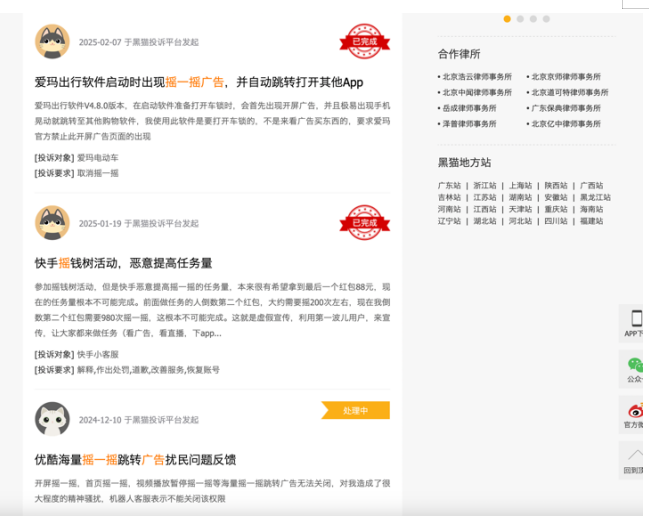
Task: Select the fourth carousel dot
Action: 546,19
